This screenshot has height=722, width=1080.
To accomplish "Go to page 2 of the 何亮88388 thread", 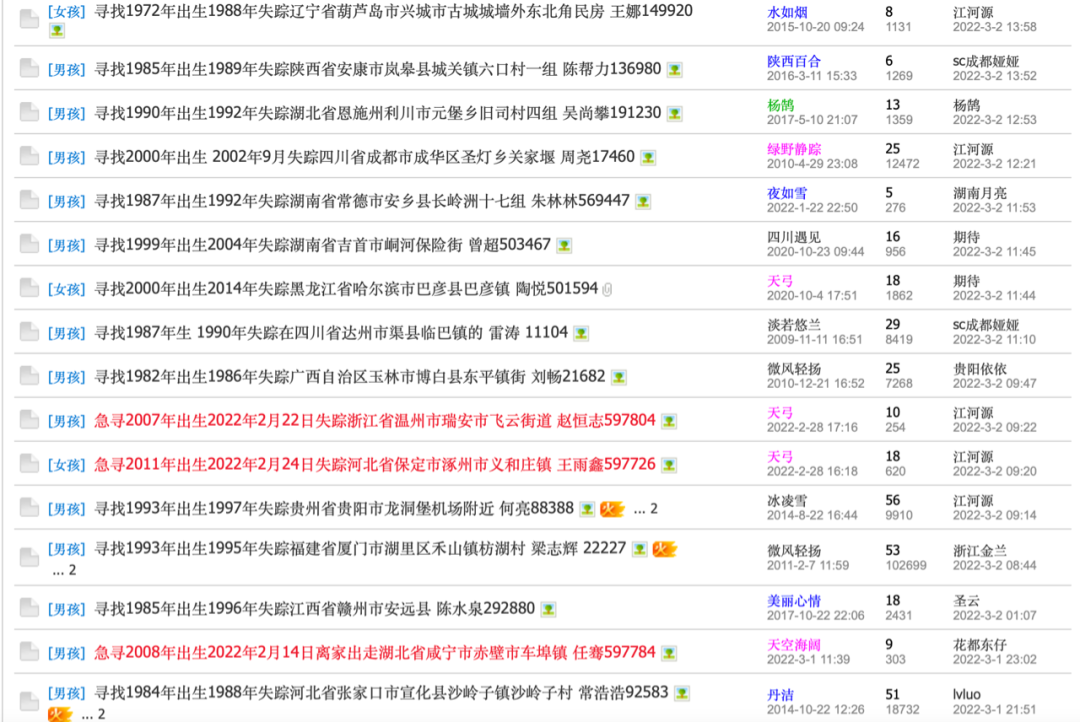I will pyautogui.click(x=654, y=509).
